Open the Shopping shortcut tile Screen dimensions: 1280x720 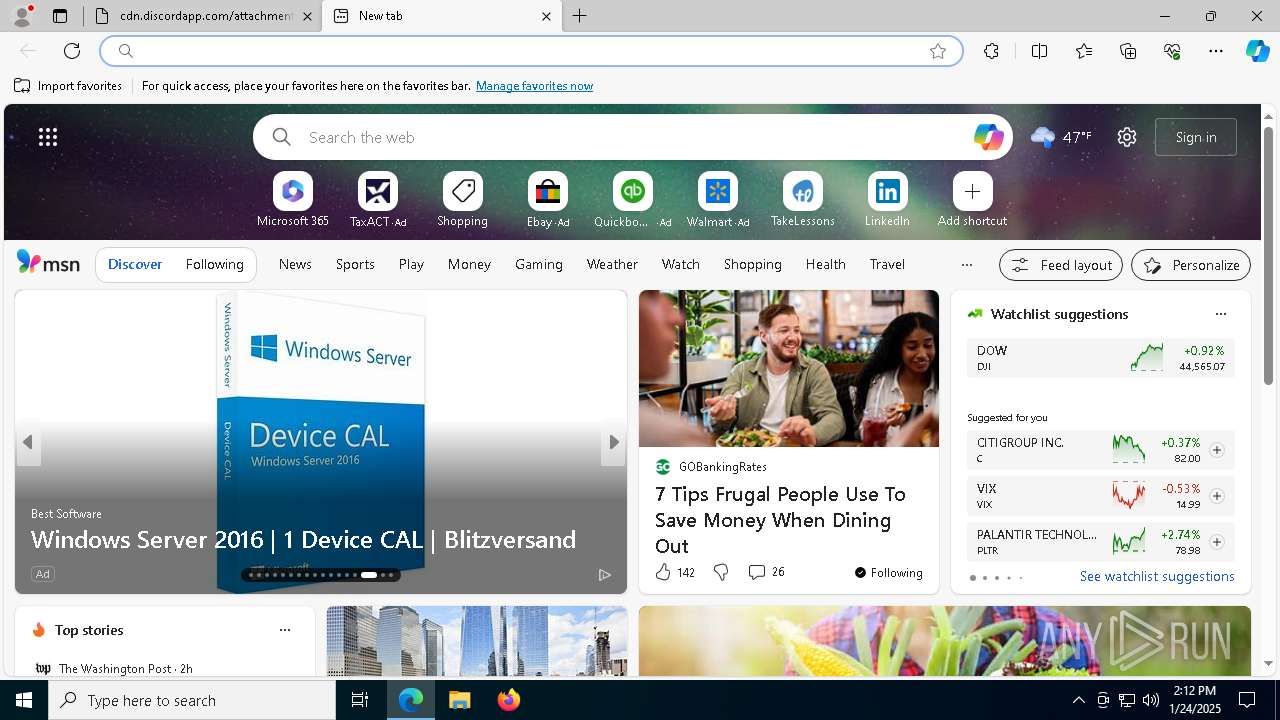pyautogui.click(x=462, y=200)
